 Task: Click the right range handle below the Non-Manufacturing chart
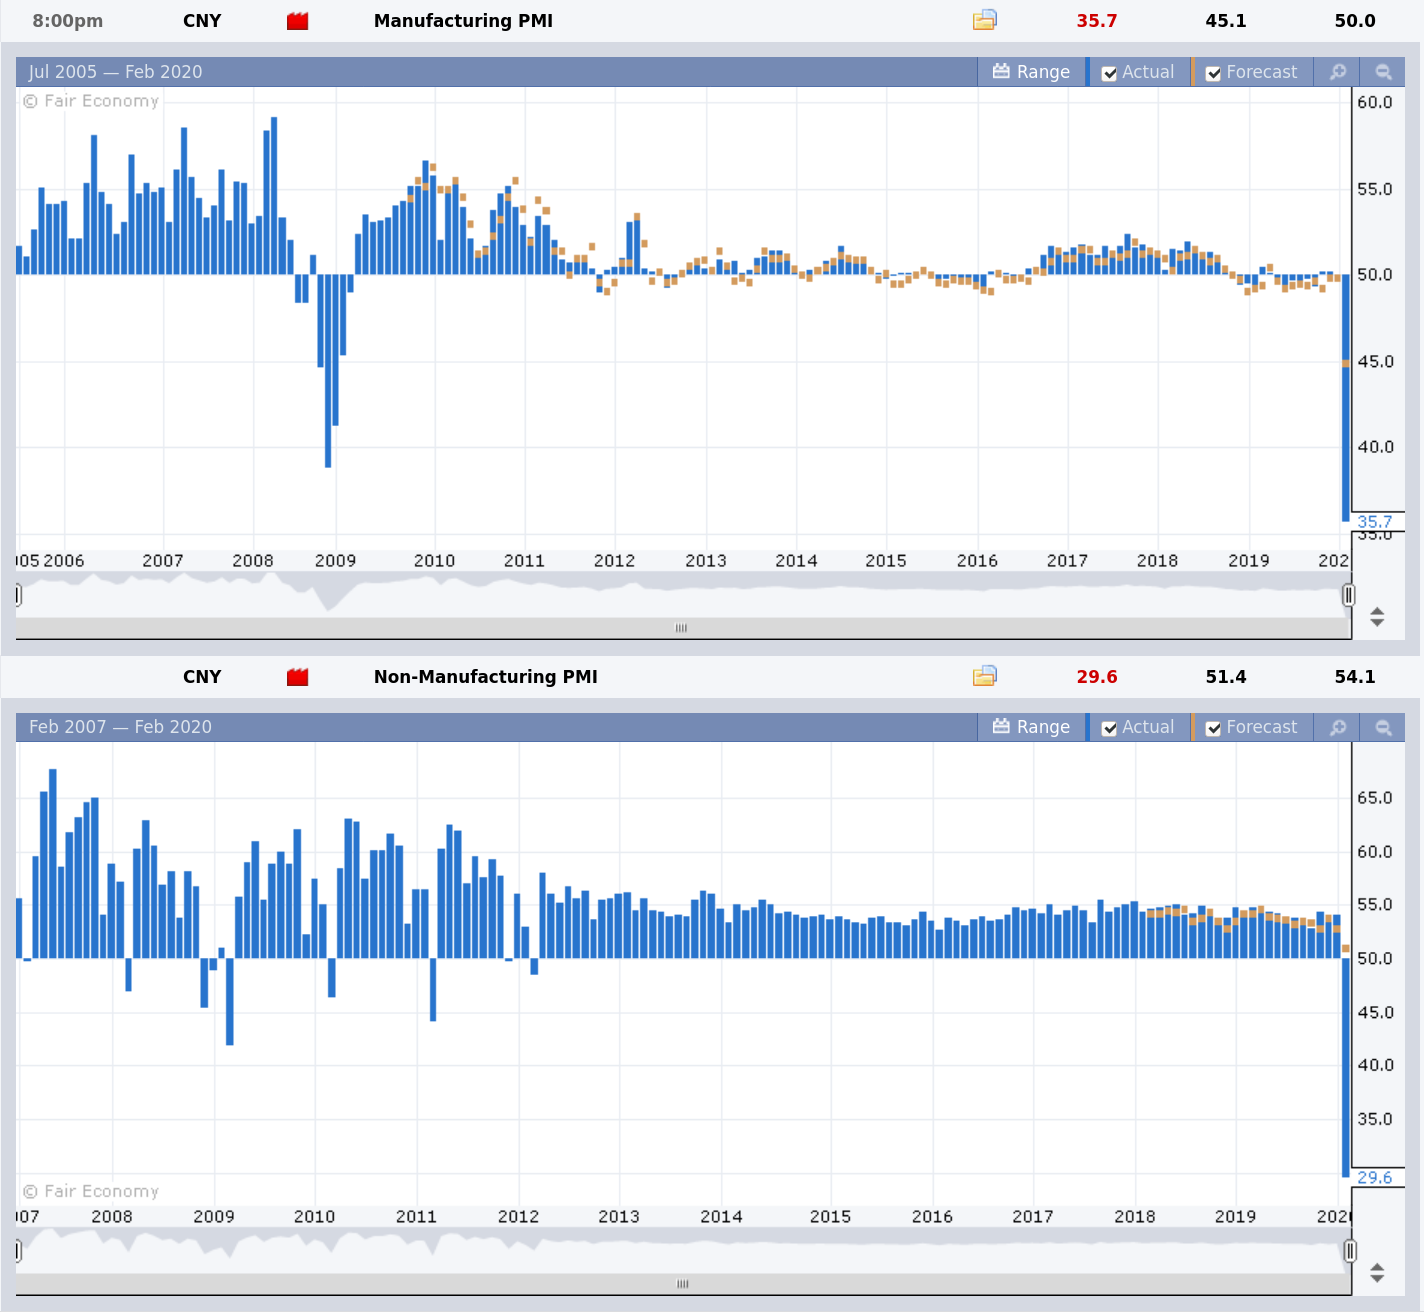click(x=1350, y=1250)
